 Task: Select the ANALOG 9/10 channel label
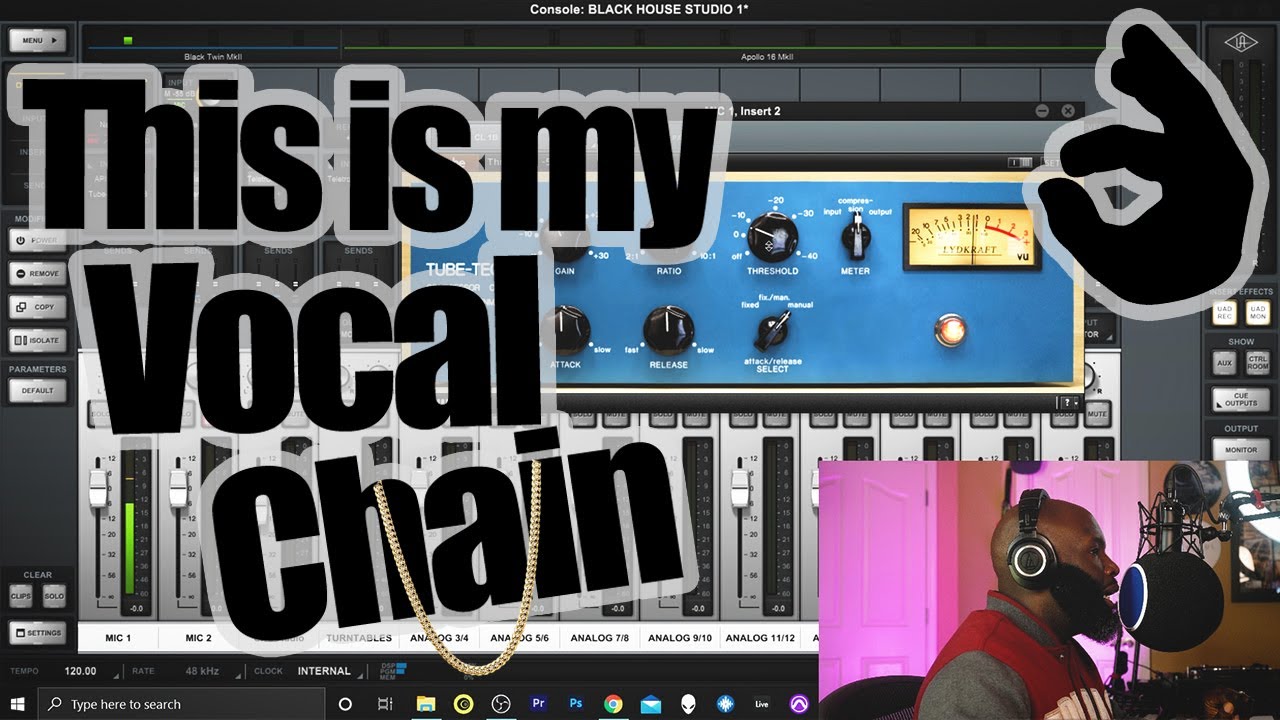pos(679,637)
